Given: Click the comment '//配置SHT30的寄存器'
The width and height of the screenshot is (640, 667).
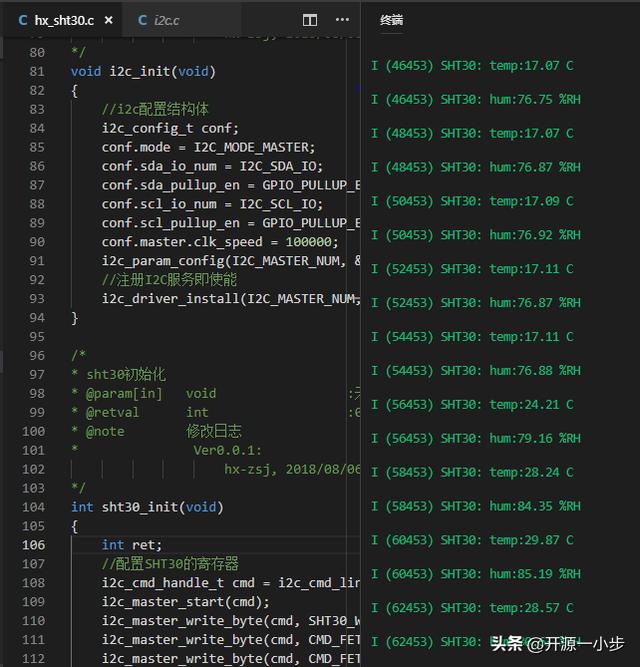Looking at the screenshot, I should pos(170,564).
